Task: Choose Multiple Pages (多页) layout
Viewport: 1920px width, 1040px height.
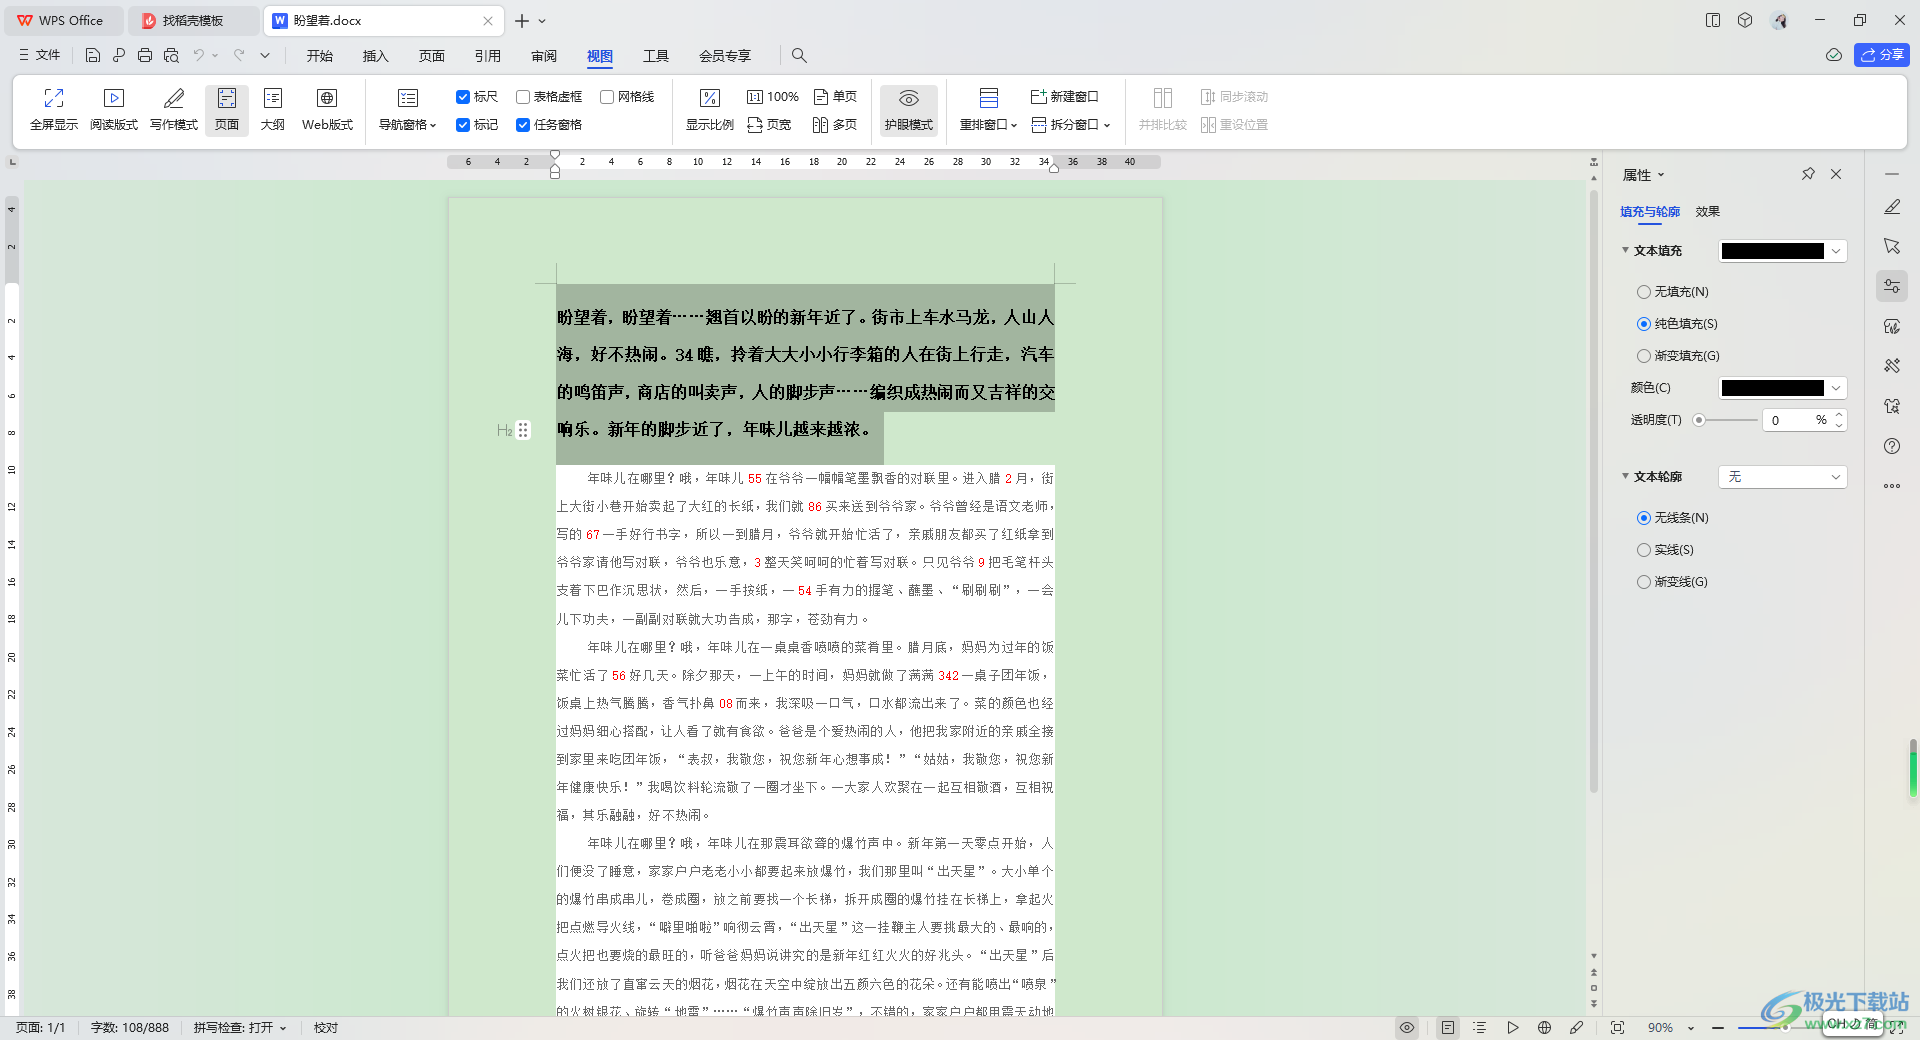Action: (835, 125)
